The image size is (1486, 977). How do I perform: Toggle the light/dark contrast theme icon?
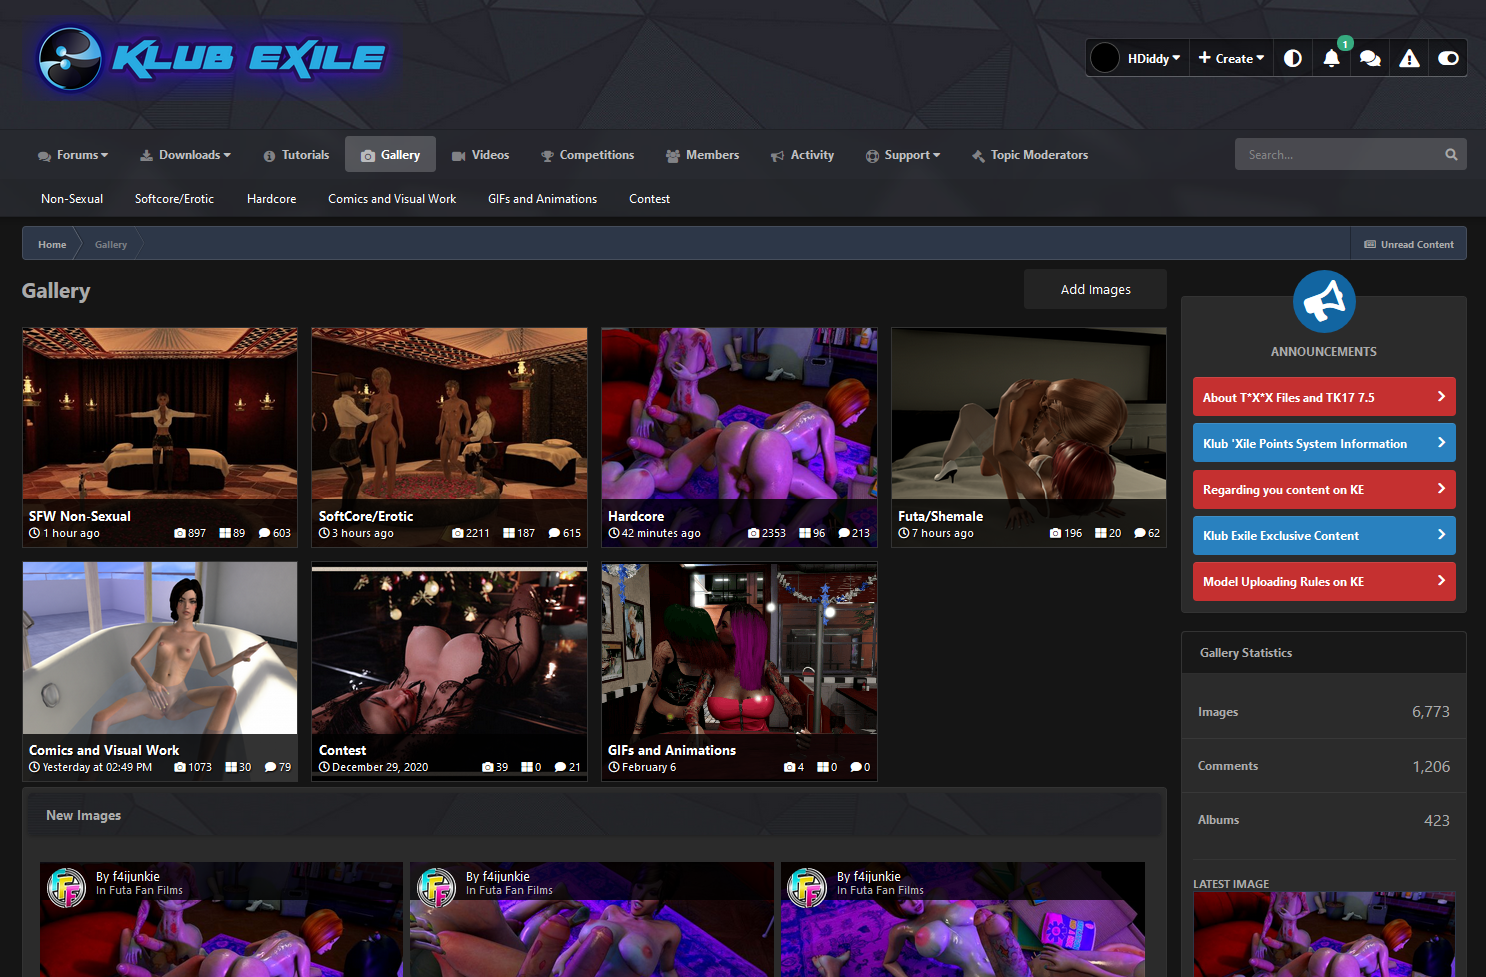[1293, 58]
